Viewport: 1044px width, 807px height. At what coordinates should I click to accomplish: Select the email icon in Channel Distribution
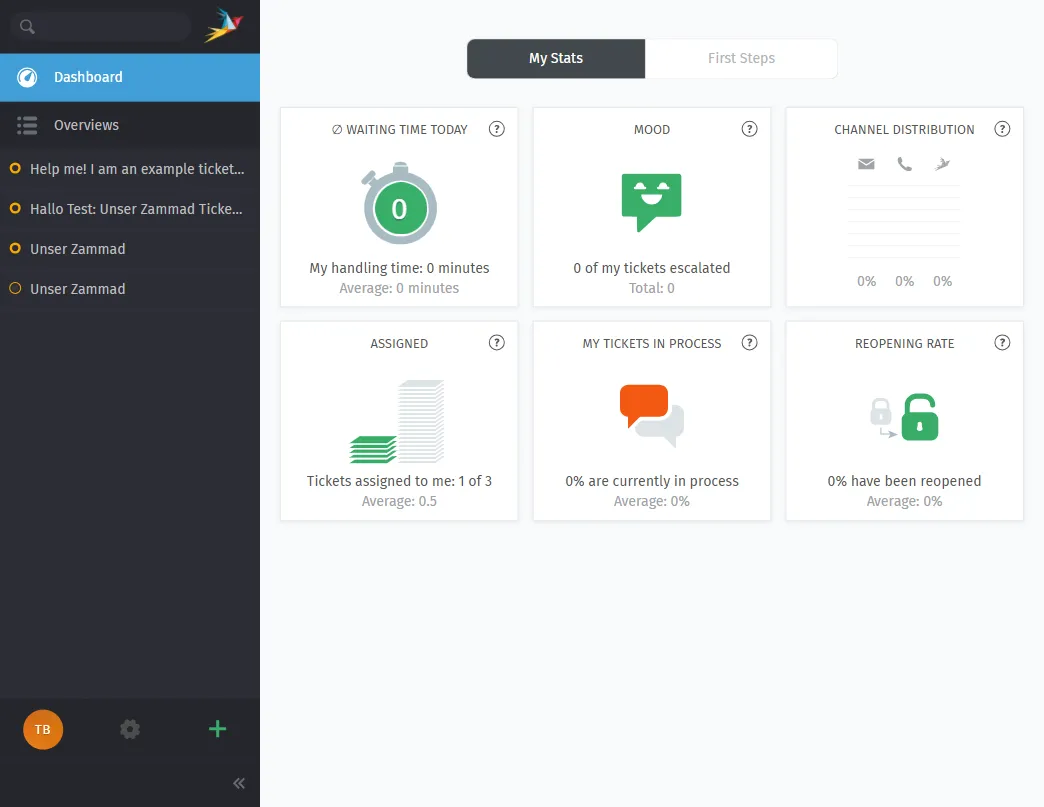(x=866, y=163)
